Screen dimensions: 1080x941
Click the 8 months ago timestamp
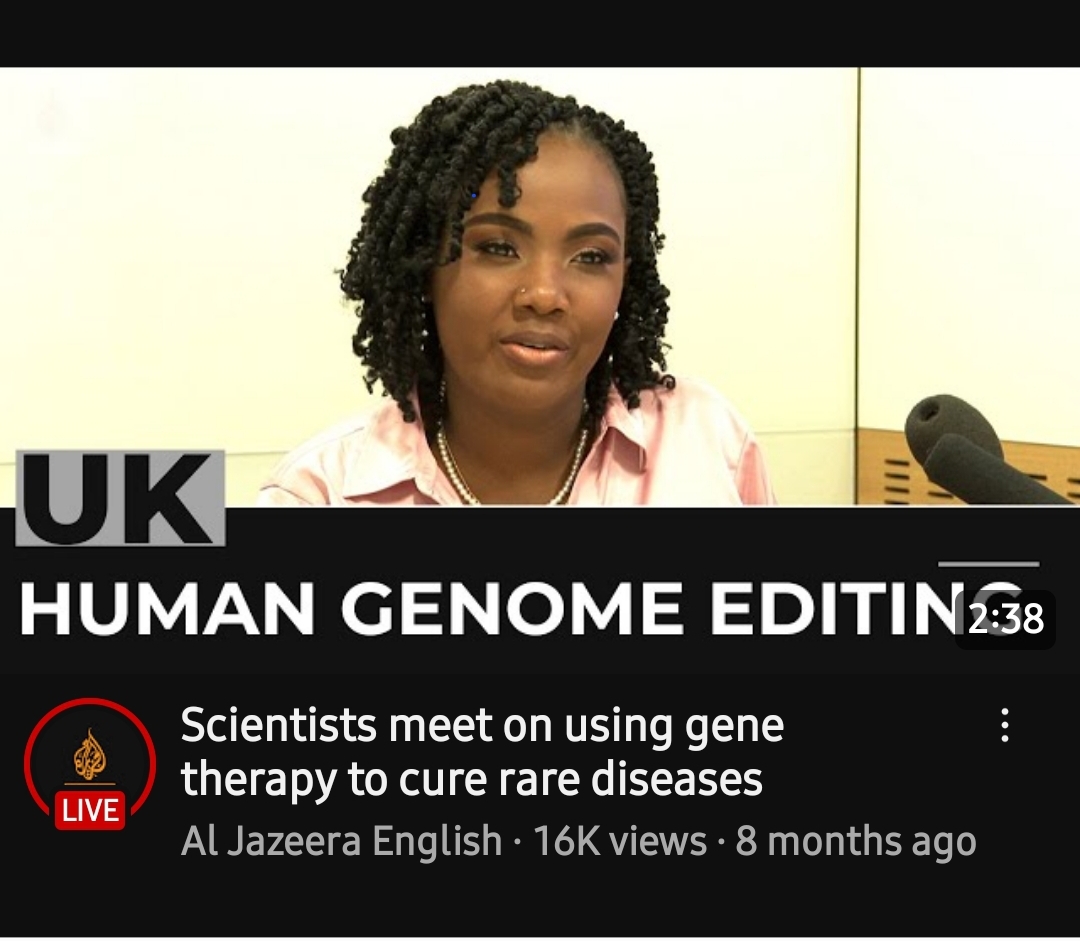pos(855,841)
